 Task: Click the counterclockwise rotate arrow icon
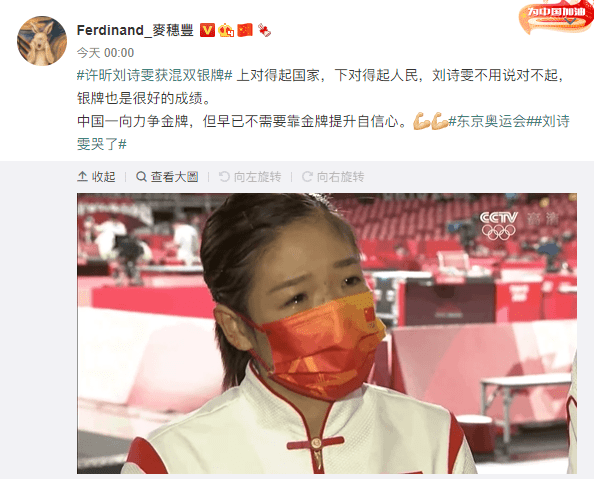pyautogui.click(x=224, y=176)
